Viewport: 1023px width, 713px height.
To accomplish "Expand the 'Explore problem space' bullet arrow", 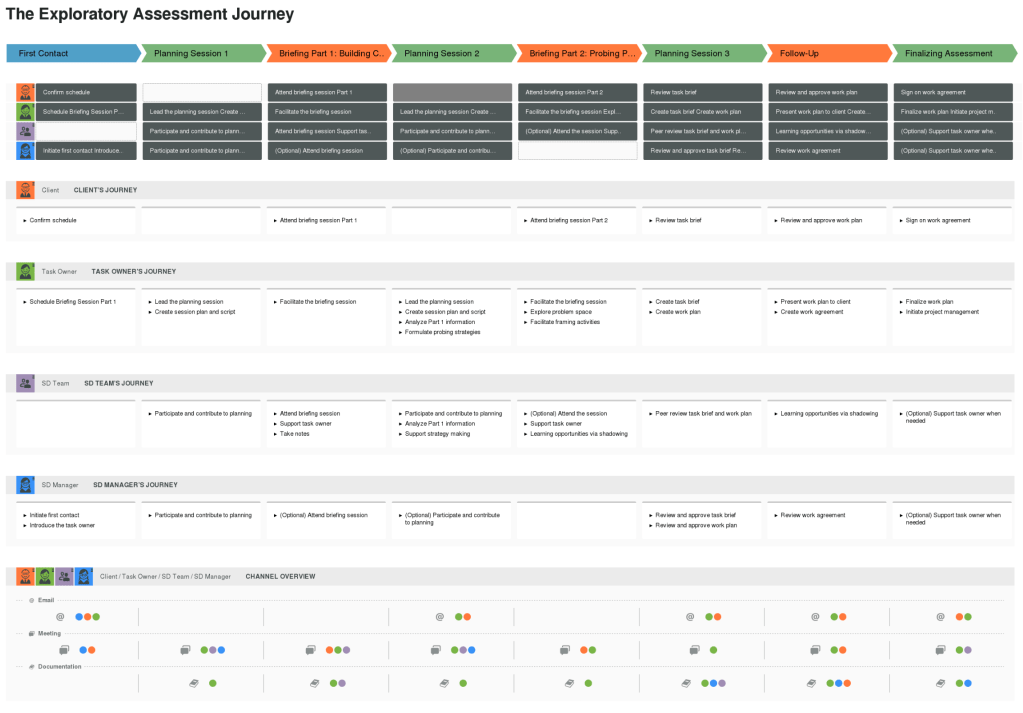I will click(x=524, y=312).
